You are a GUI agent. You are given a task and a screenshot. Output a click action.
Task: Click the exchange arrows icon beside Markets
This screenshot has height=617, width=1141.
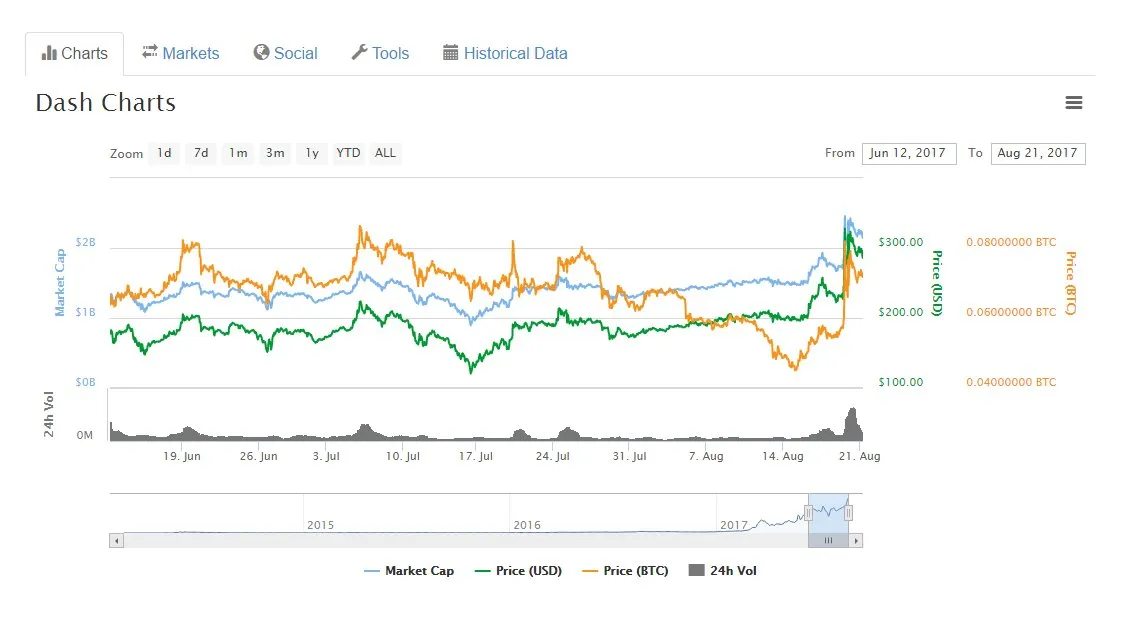[149, 52]
